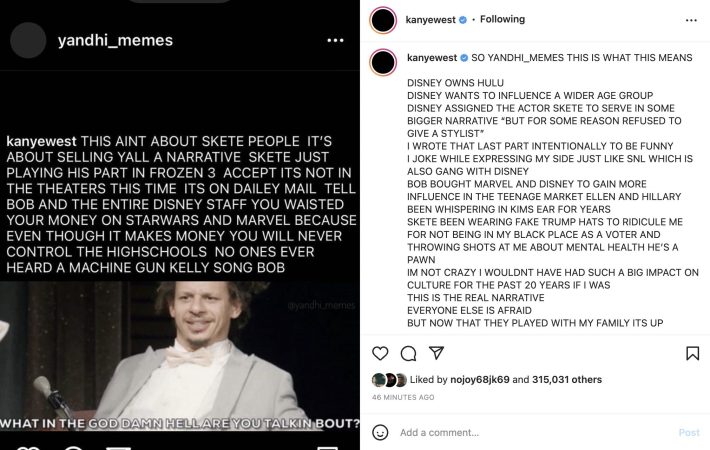The image size is (710, 450).
Task: Click the liker avatars next to Liked by
Action: (x=389, y=380)
